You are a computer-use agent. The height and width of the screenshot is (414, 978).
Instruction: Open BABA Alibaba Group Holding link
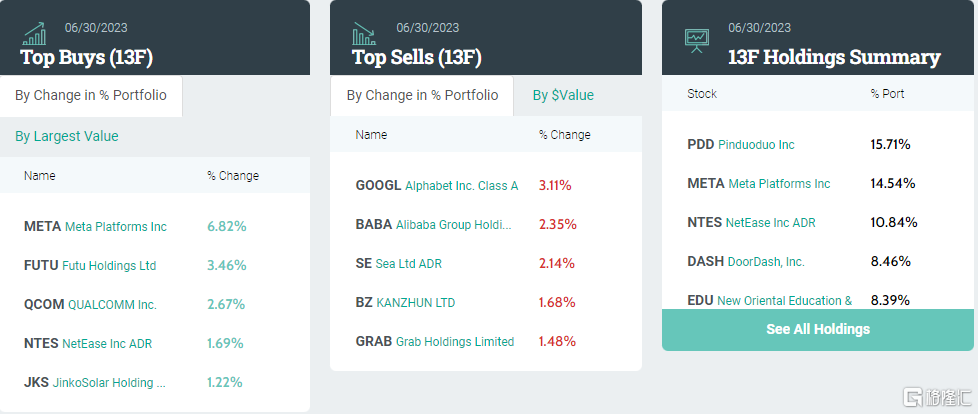pos(433,225)
